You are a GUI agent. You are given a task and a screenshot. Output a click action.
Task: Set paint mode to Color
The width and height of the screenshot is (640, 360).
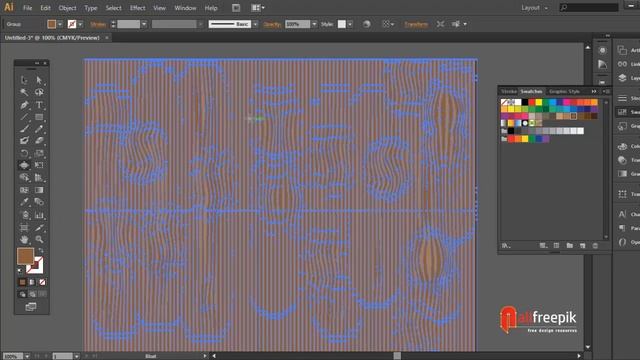coord(22,282)
